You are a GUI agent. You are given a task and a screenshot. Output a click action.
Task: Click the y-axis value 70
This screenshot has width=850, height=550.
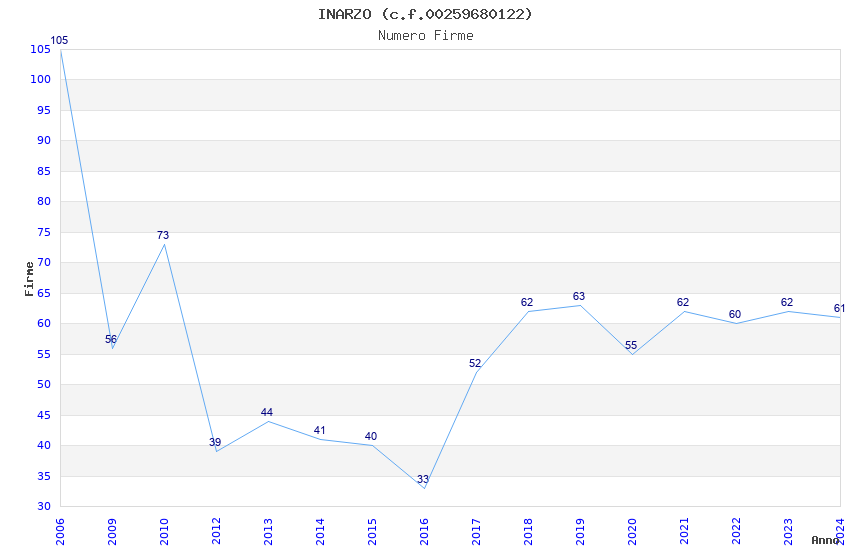(x=43, y=262)
